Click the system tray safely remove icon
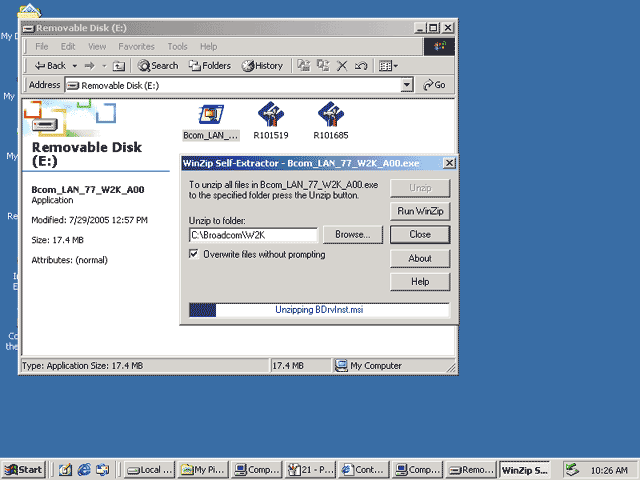The height and width of the screenshot is (480, 640). (x=572, y=470)
